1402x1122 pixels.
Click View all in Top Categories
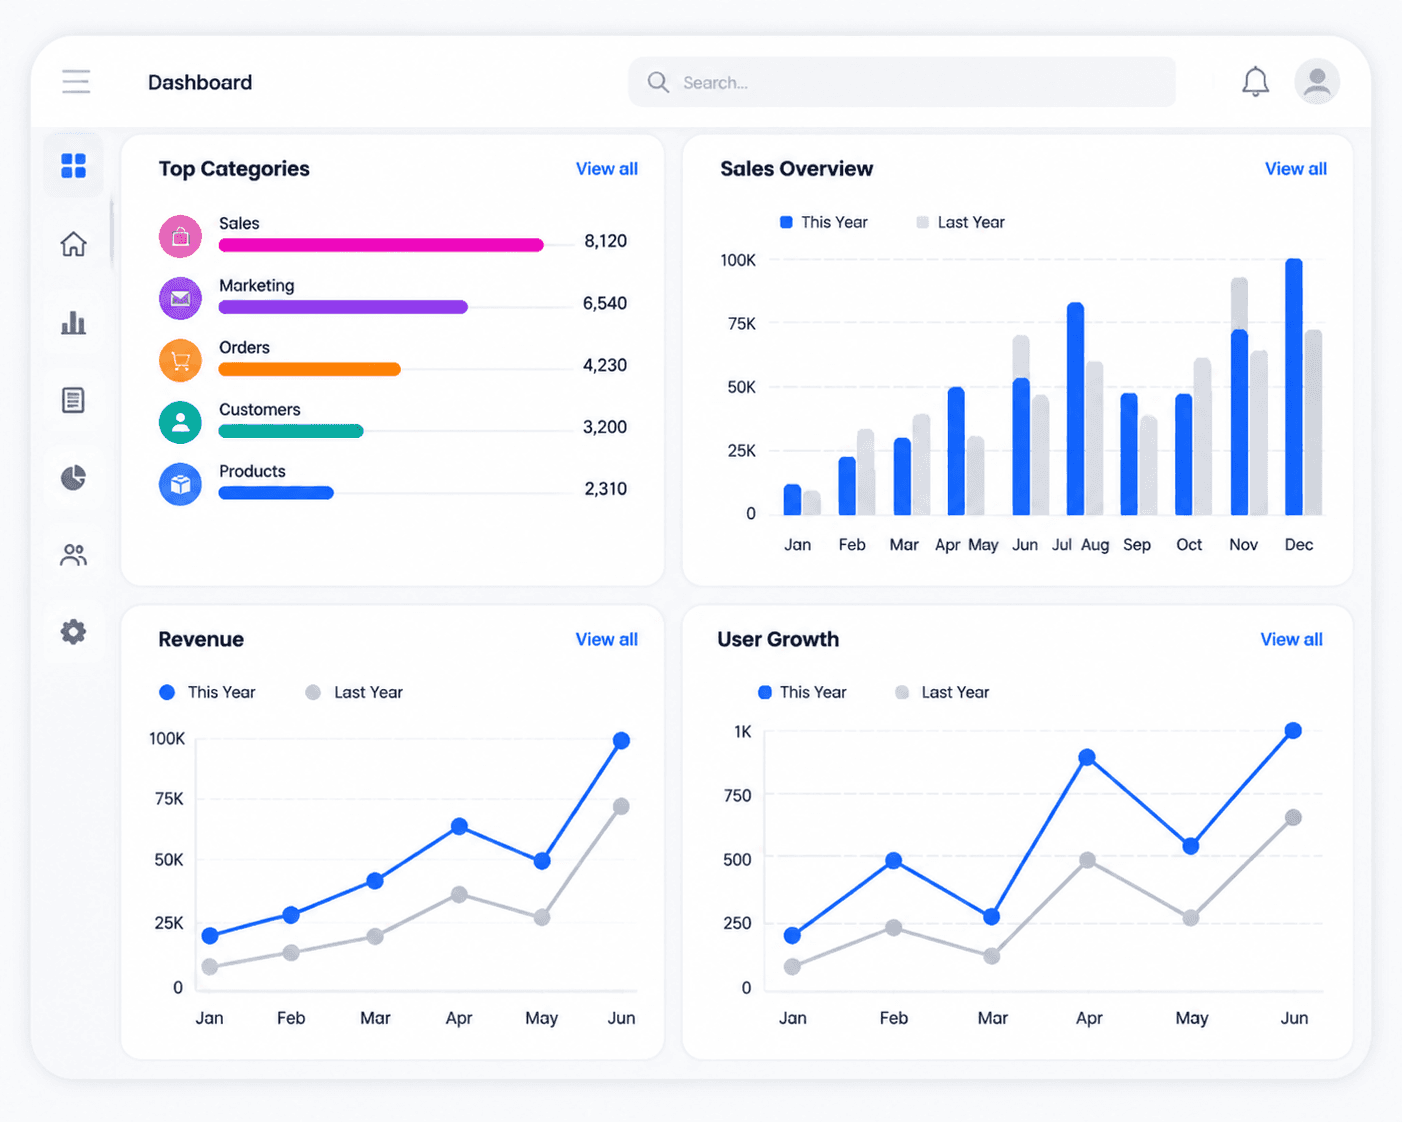point(607,169)
